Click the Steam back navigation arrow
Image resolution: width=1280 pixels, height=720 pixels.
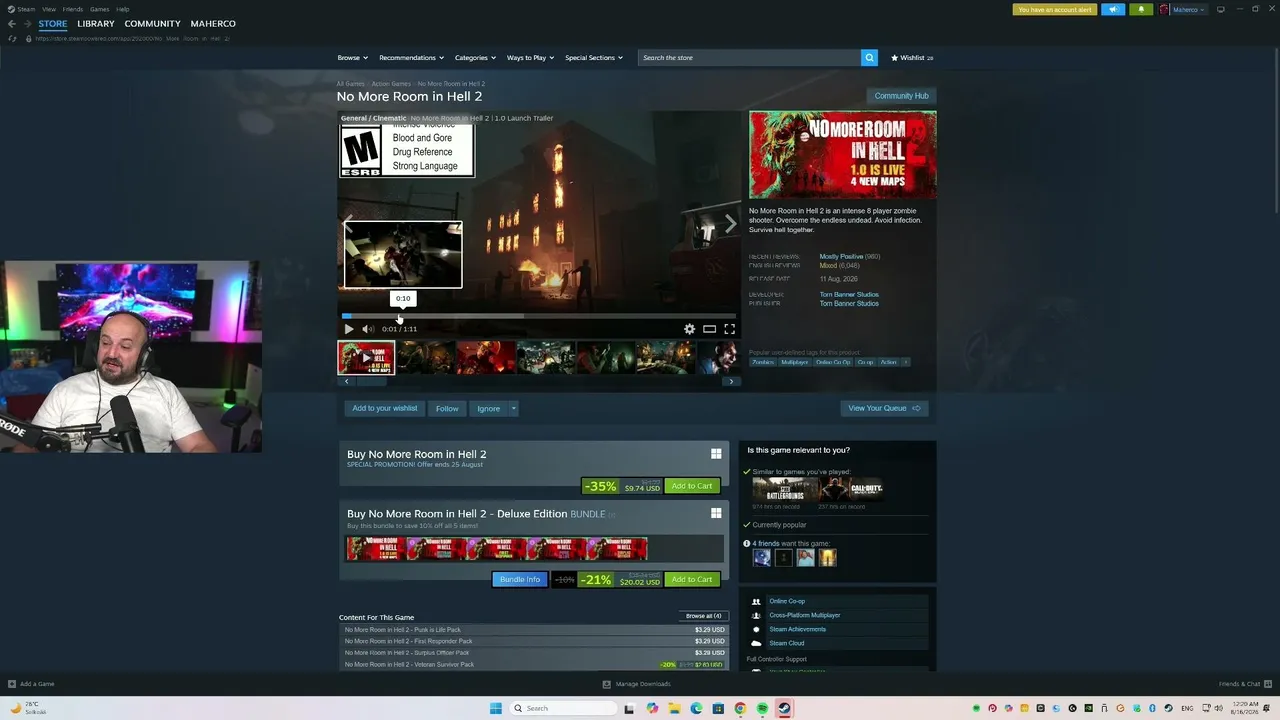click(12, 24)
